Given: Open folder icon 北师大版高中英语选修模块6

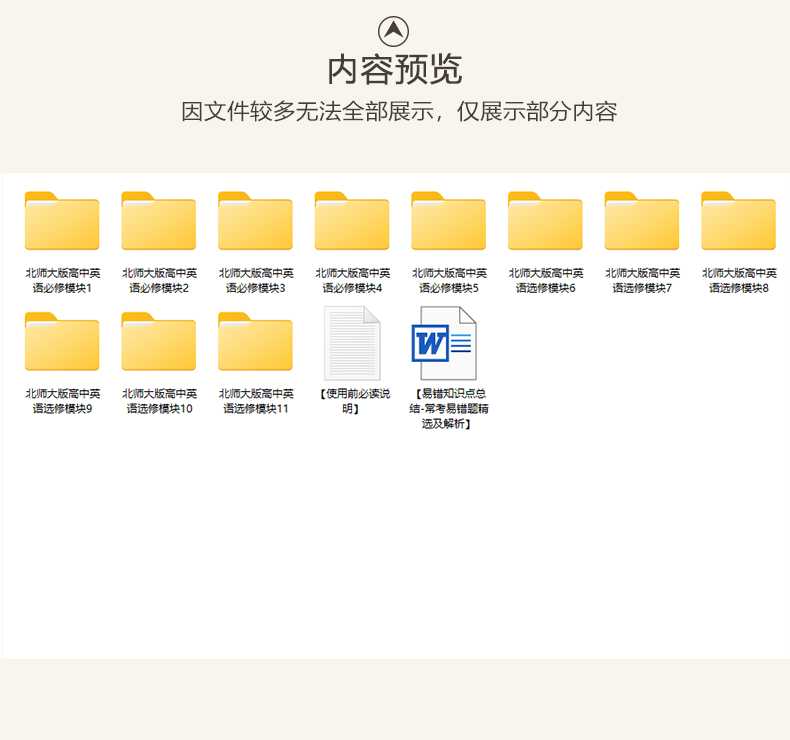Looking at the screenshot, I should tap(545, 221).
